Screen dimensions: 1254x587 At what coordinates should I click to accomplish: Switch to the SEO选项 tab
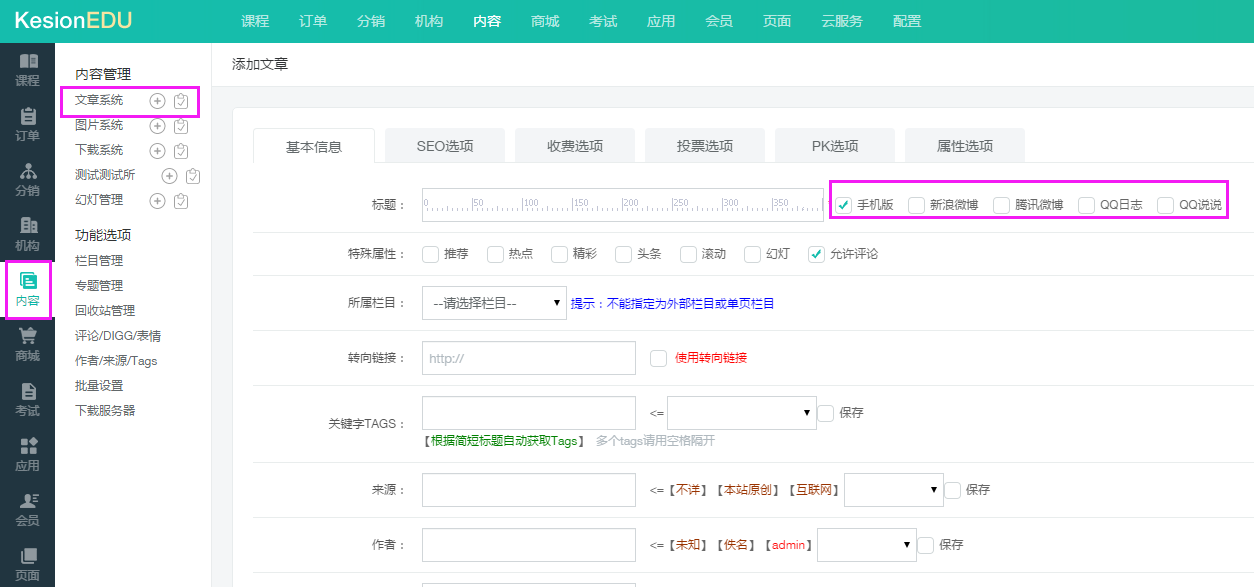445,146
